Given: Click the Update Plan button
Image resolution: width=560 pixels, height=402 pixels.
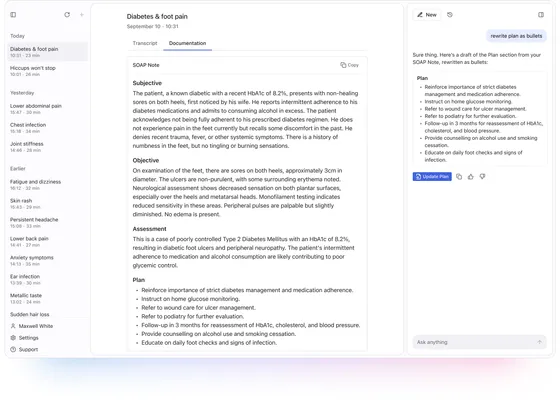Looking at the screenshot, I should pyautogui.click(x=432, y=177).
